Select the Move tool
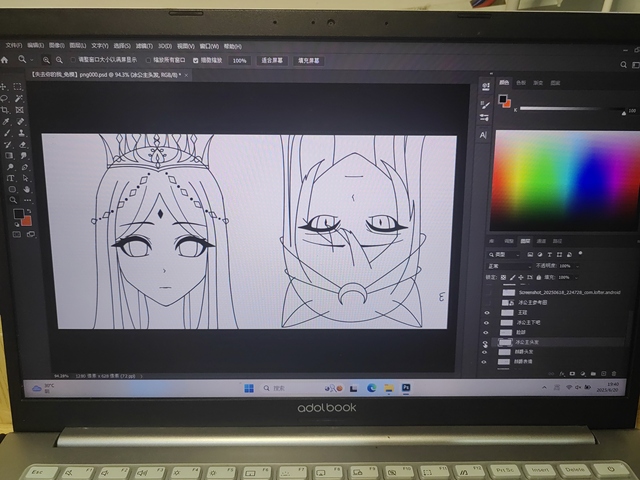The height and width of the screenshot is (480, 640). [6, 87]
